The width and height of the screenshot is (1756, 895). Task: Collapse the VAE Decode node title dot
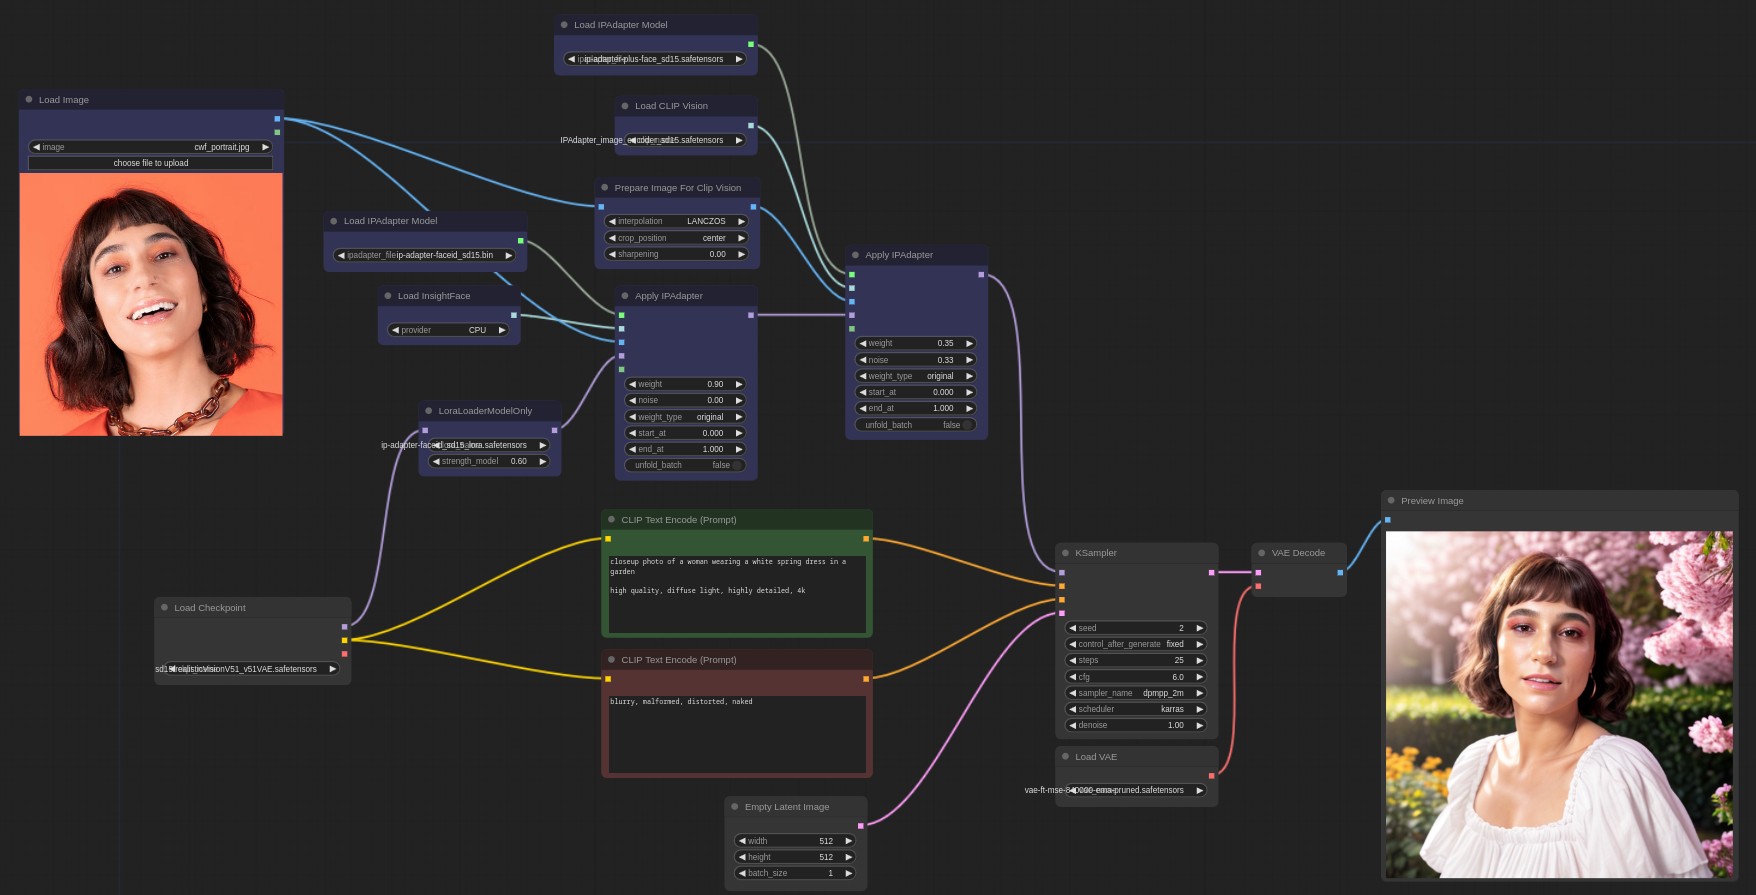coord(1262,553)
